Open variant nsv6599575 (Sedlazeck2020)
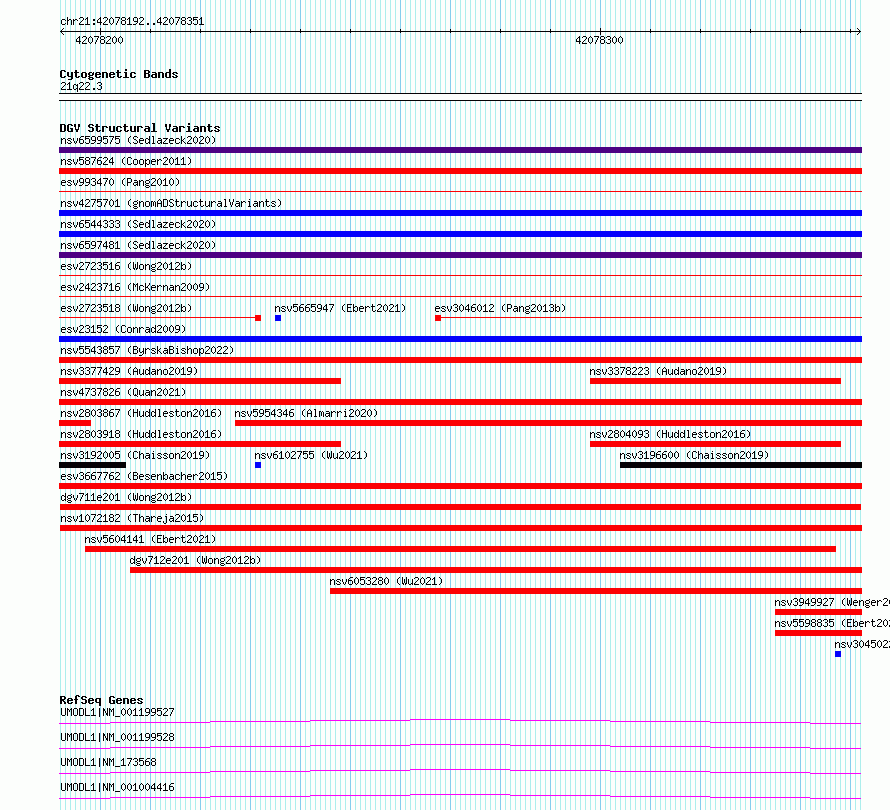Viewport: 890px width, 810px height. (x=138, y=140)
